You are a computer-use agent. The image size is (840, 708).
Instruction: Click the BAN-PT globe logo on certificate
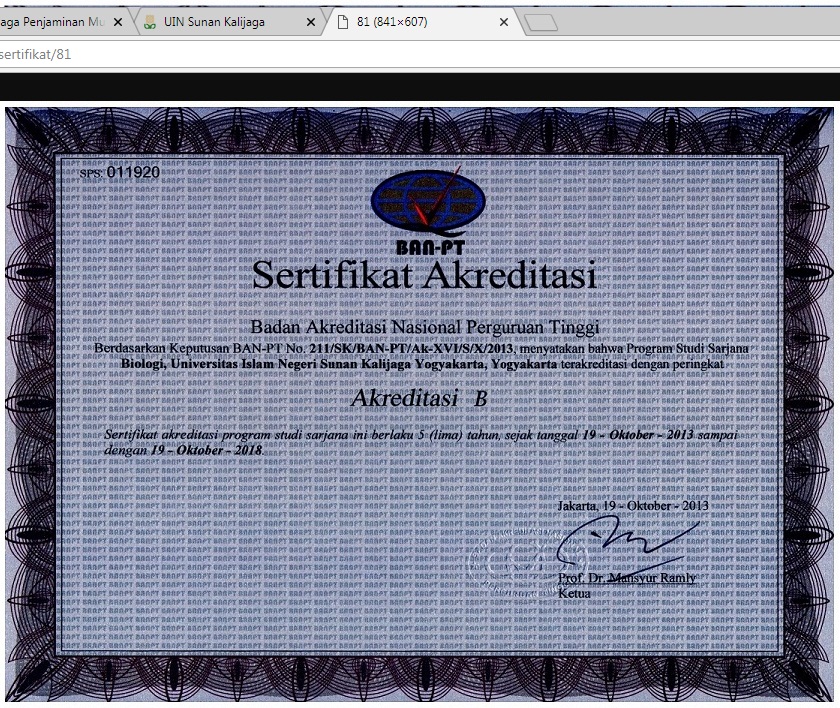click(x=428, y=202)
